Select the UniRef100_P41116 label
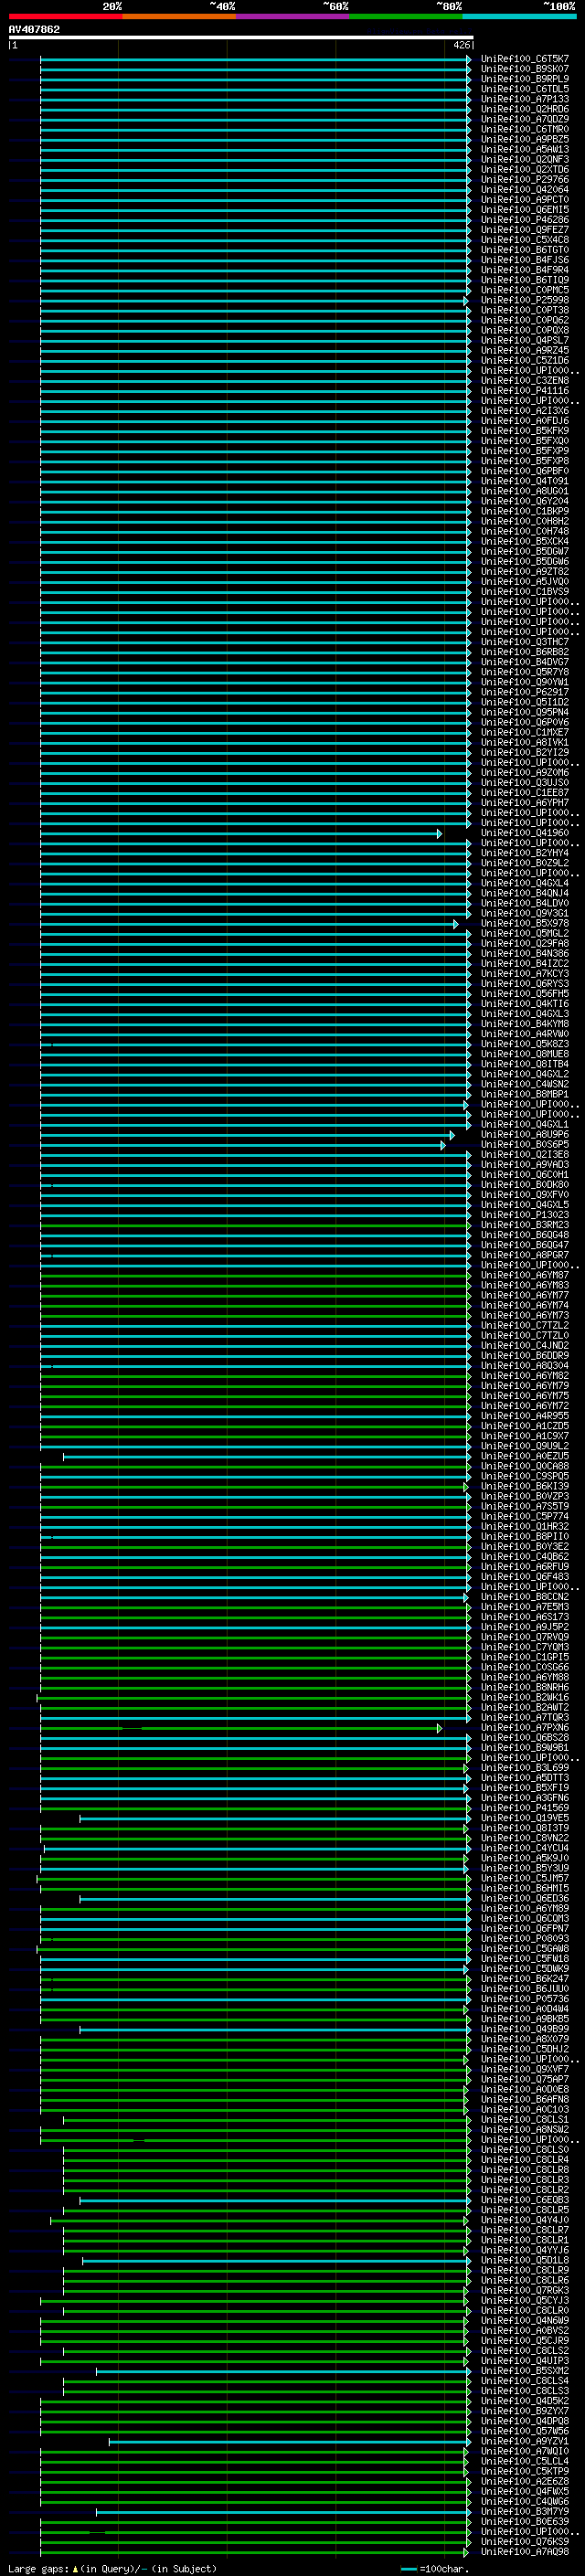The image size is (585, 2576). [x=525, y=391]
